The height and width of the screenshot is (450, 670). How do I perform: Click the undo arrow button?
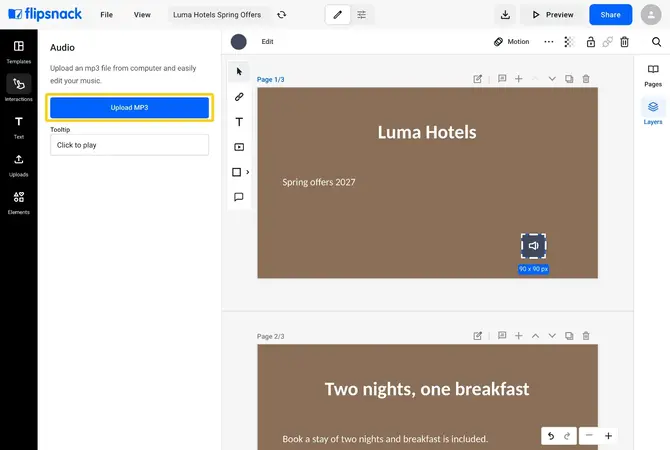(551, 436)
